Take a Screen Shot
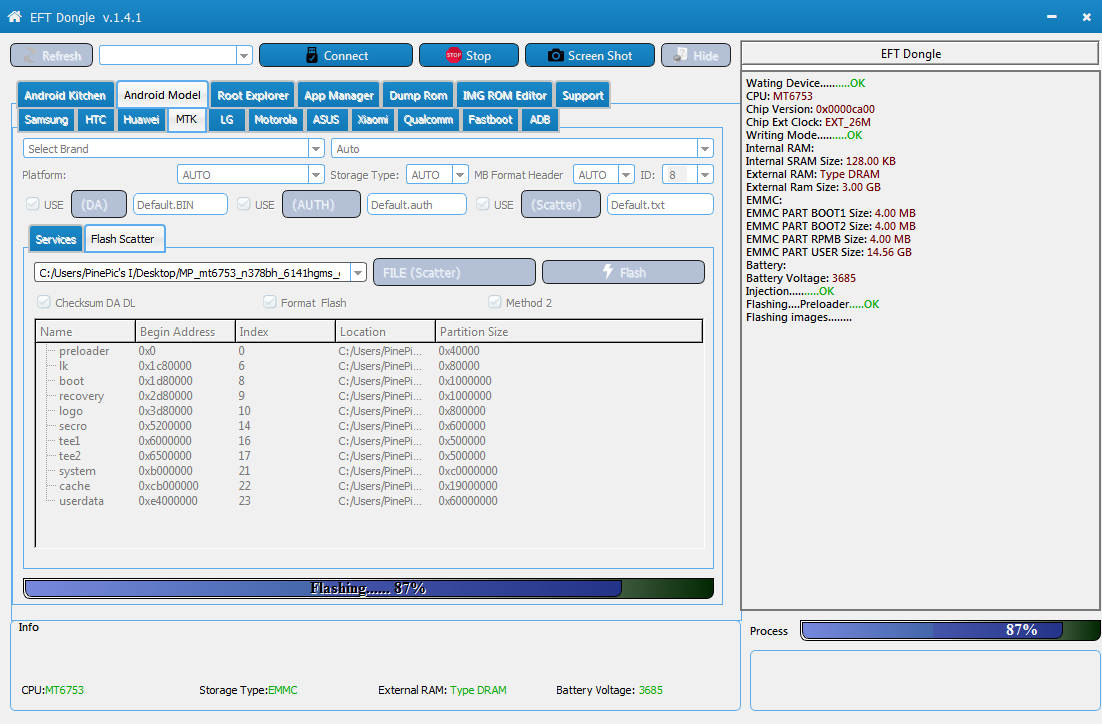1102x724 pixels. [590, 56]
